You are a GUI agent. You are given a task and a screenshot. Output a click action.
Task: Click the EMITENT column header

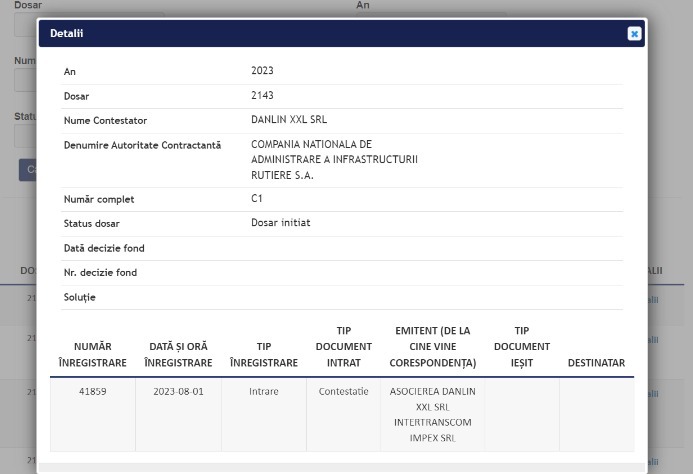[x=433, y=347]
